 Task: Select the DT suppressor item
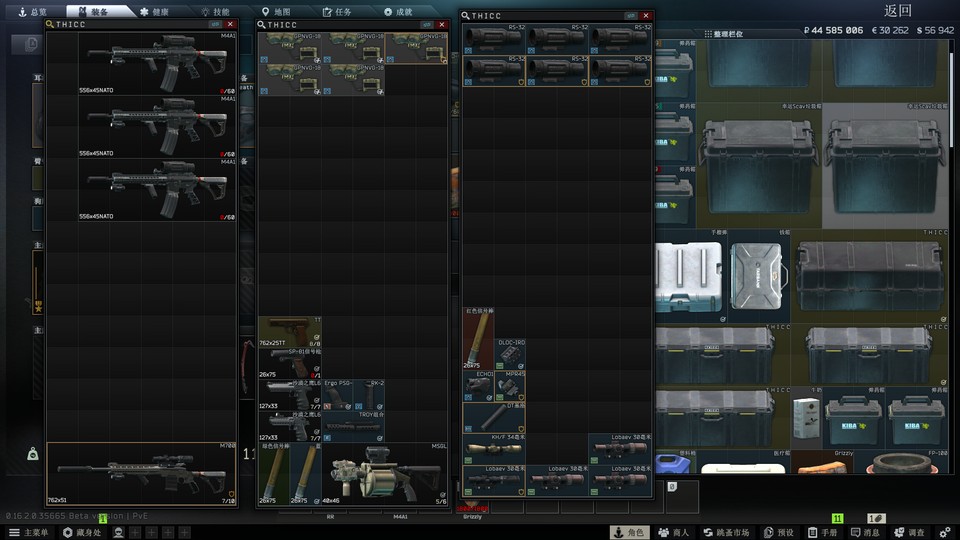494,418
